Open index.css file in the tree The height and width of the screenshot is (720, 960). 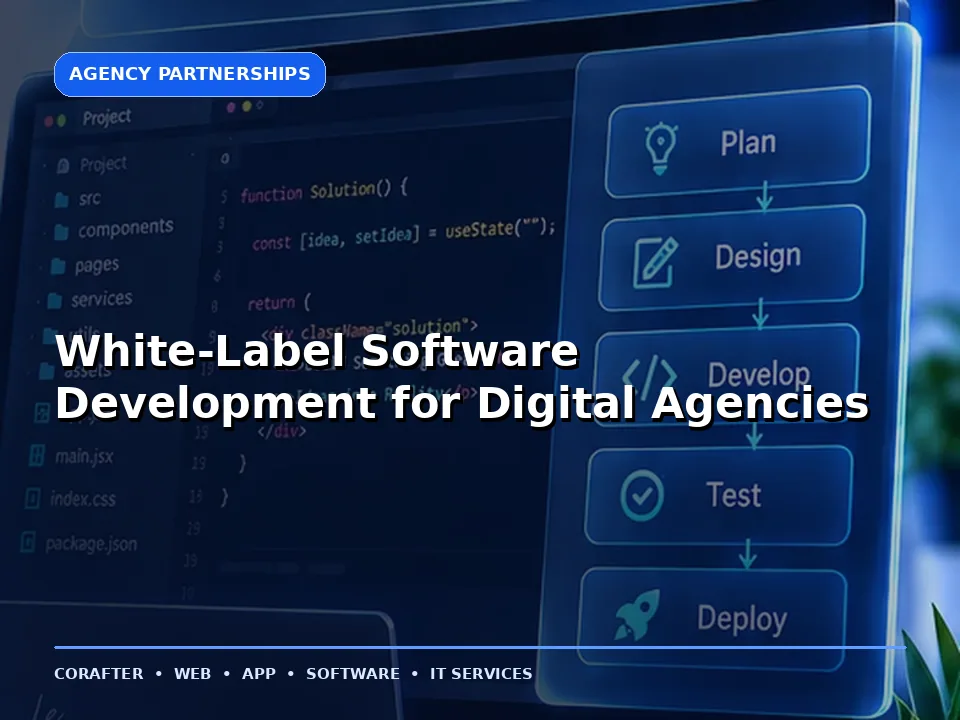click(x=83, y=499)
